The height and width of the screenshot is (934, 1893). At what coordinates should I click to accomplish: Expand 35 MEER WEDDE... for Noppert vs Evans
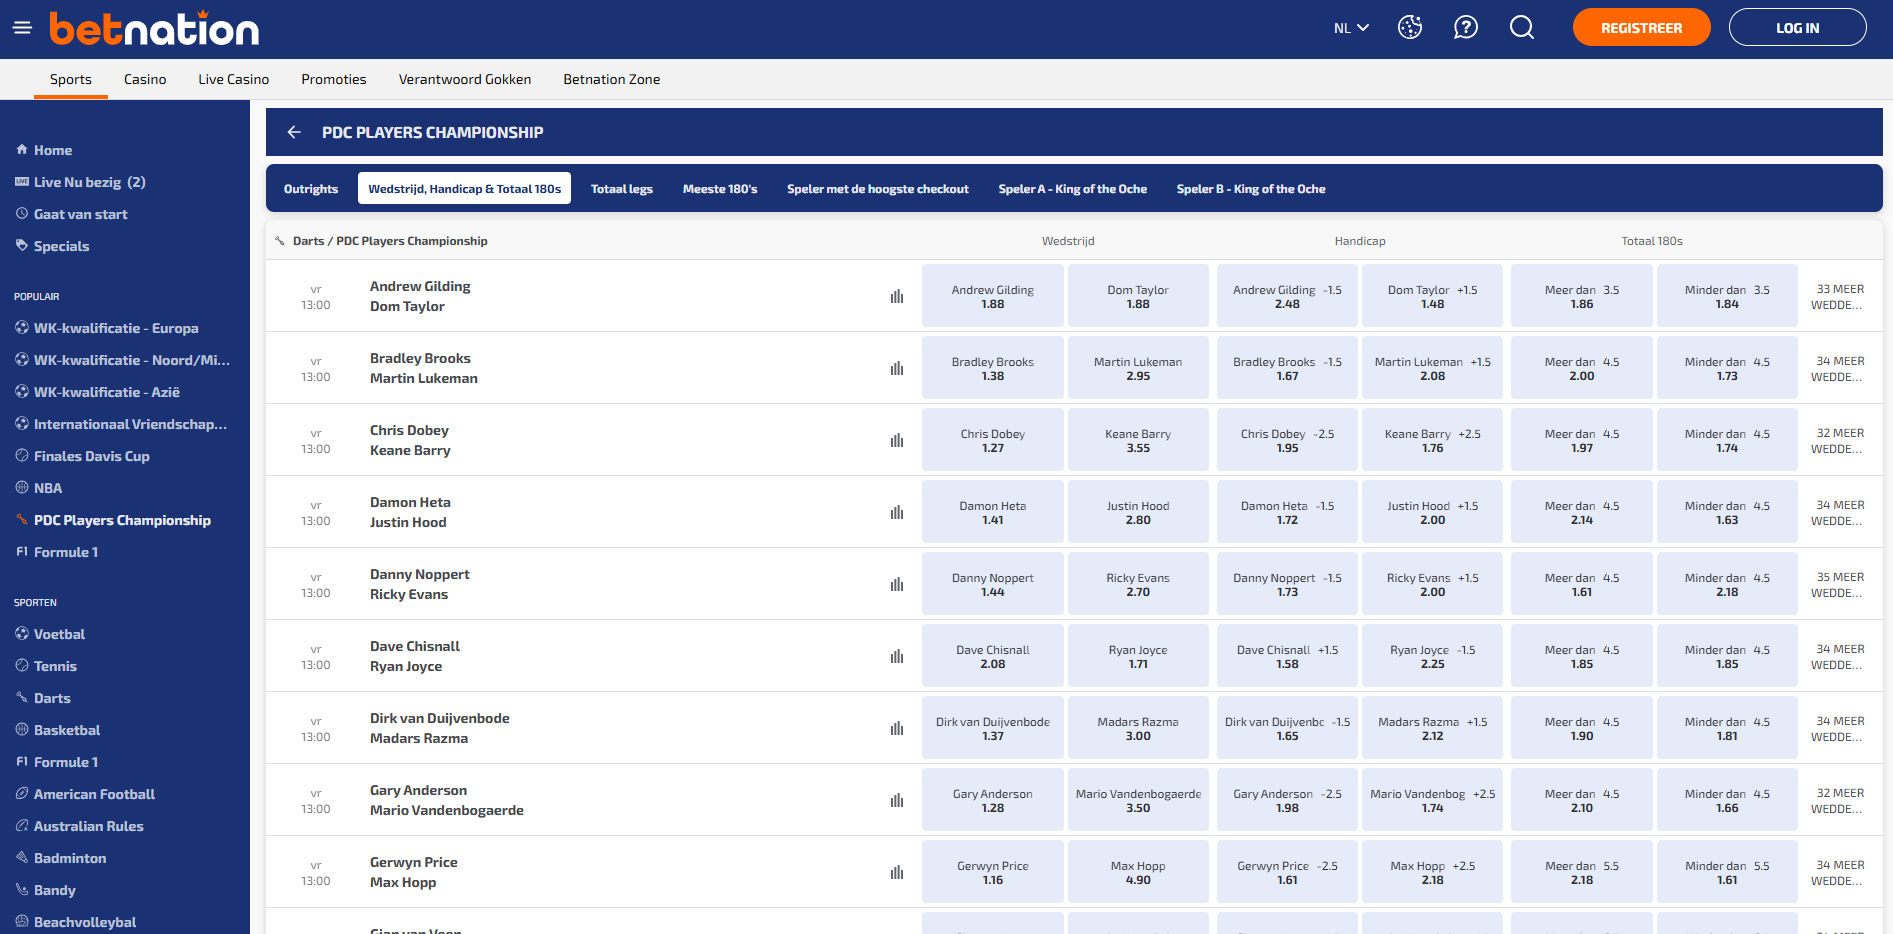pos(1840,584)
